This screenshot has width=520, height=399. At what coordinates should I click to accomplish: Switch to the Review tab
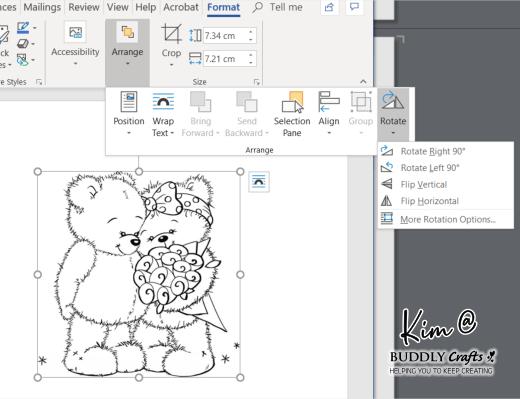point(84,7)
